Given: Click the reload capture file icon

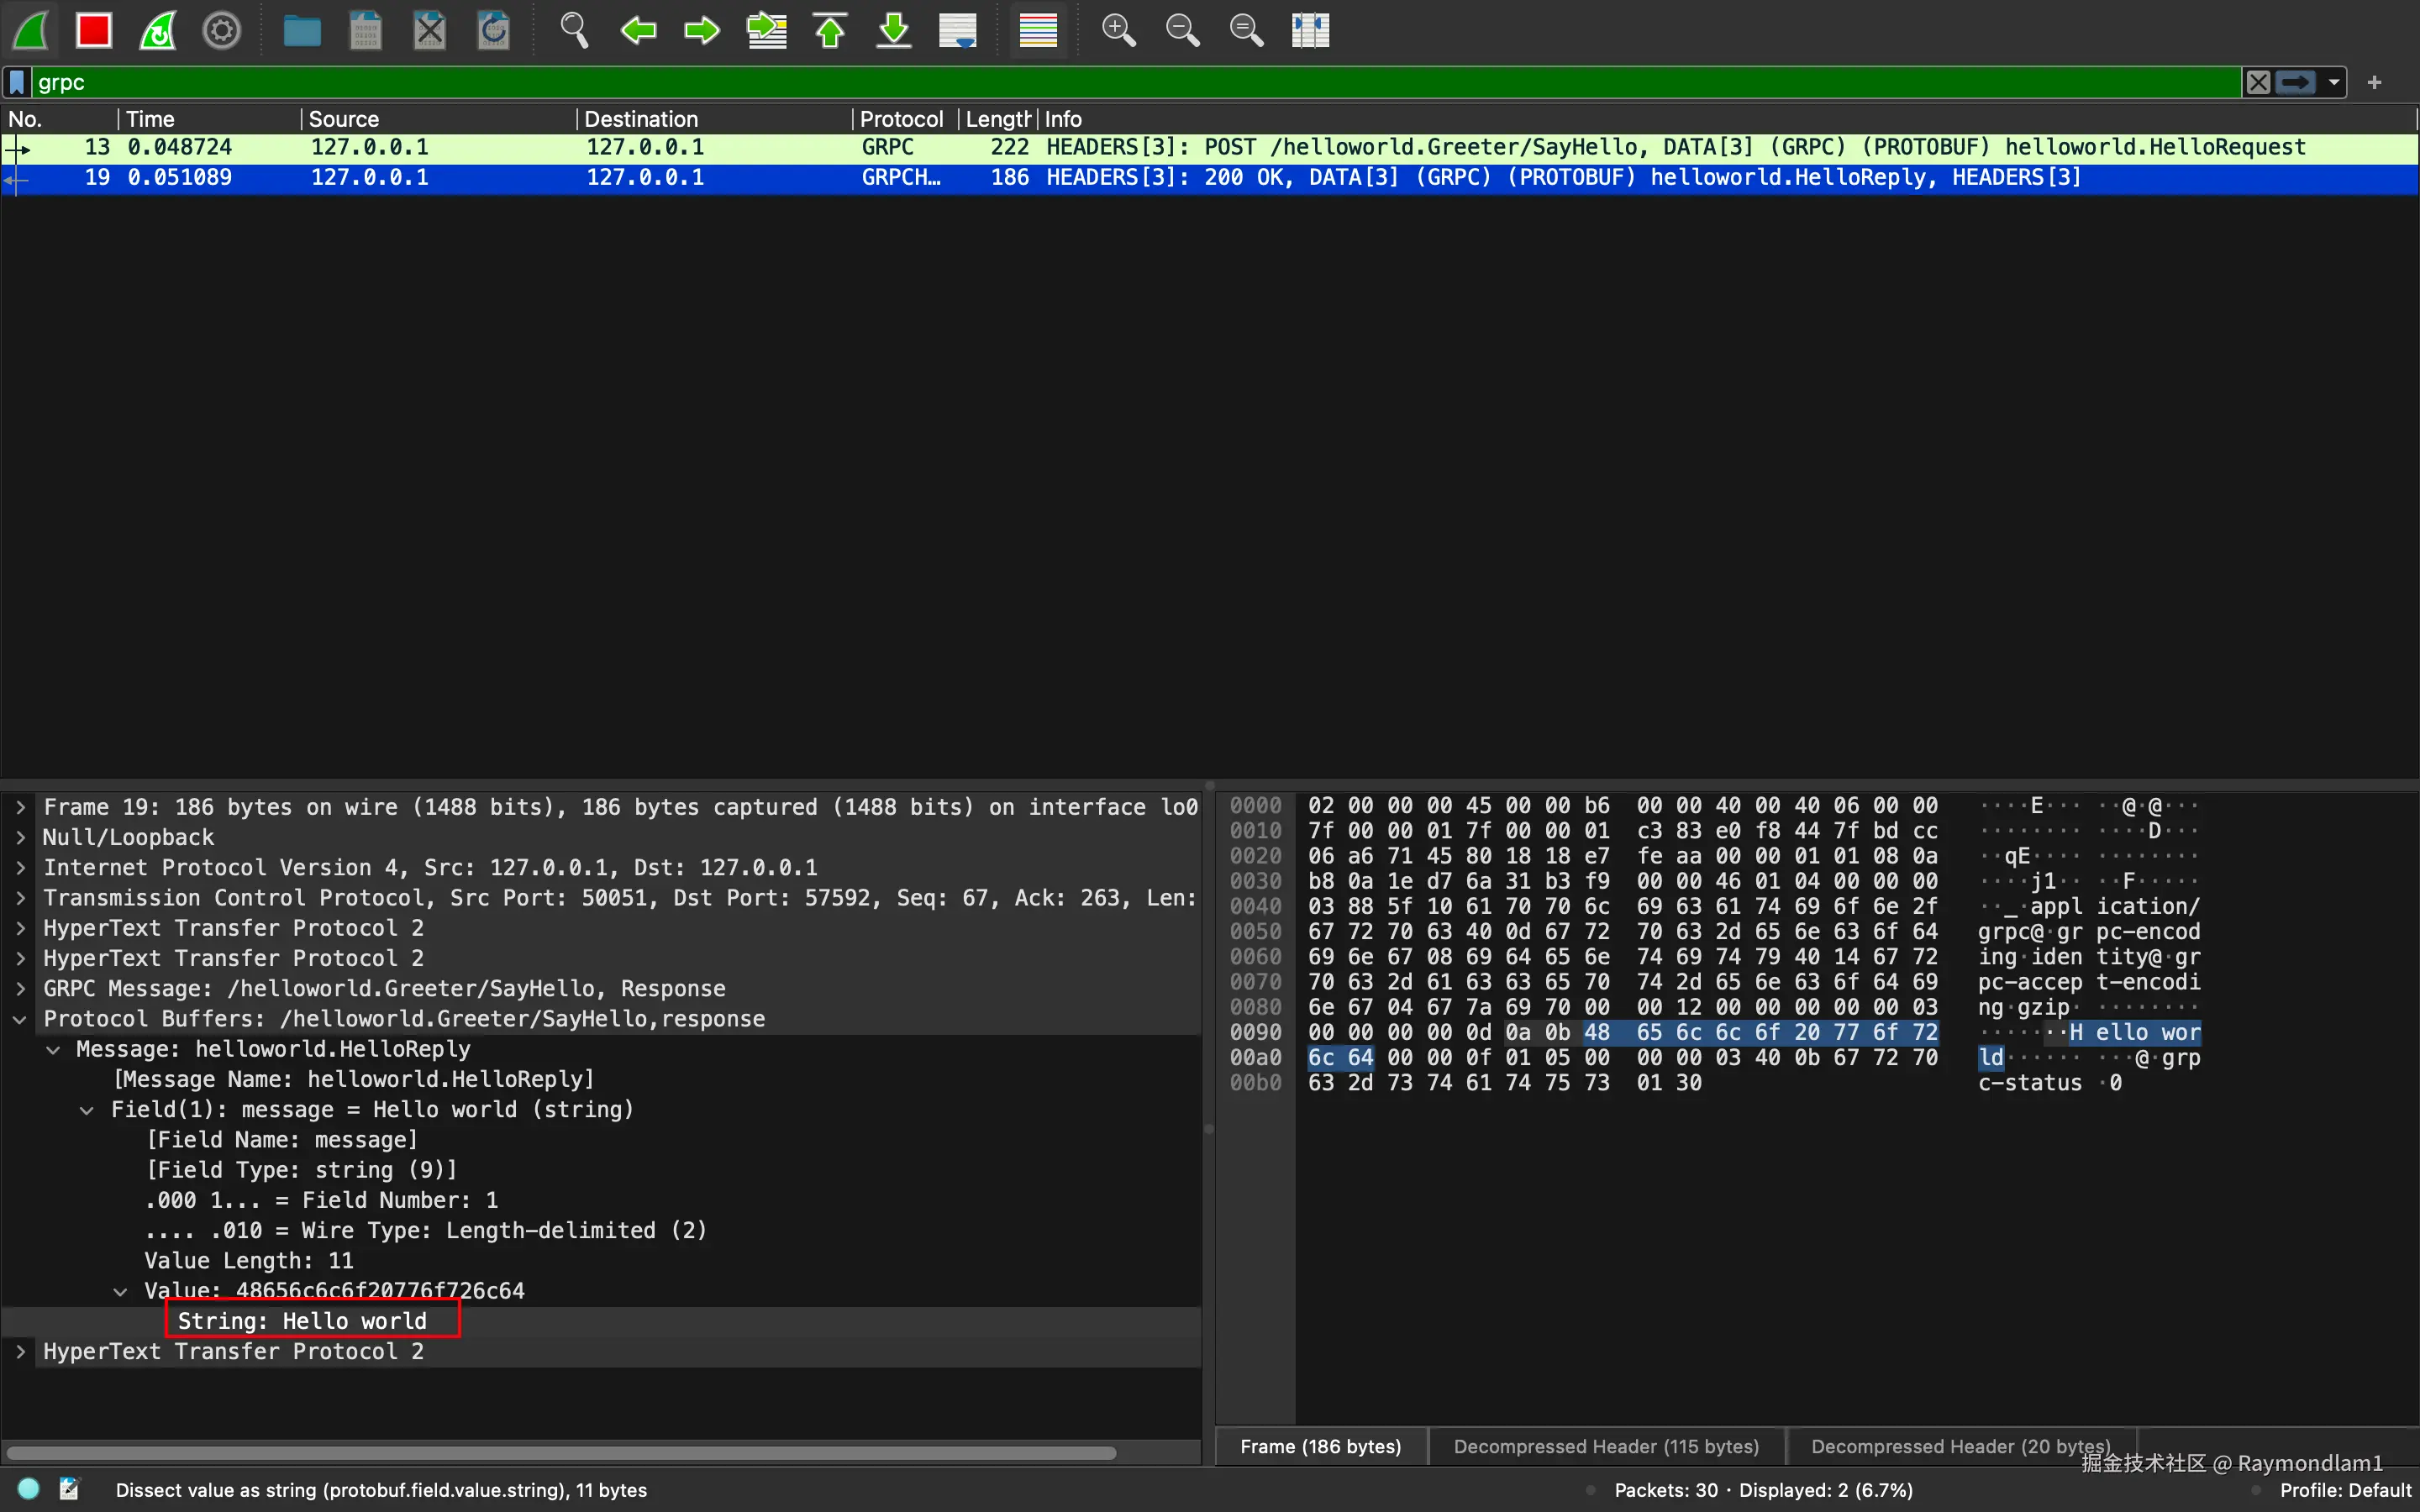Looking at the screenshot, I should [x=494, y=30].
